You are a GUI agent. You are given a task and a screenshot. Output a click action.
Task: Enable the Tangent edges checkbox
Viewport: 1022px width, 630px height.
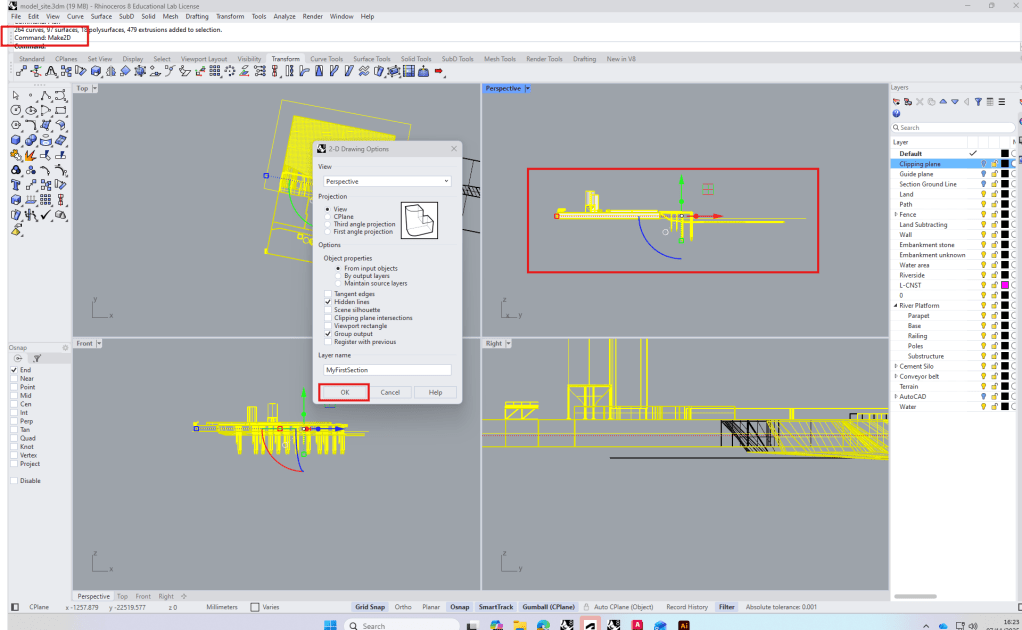point(327,294)
